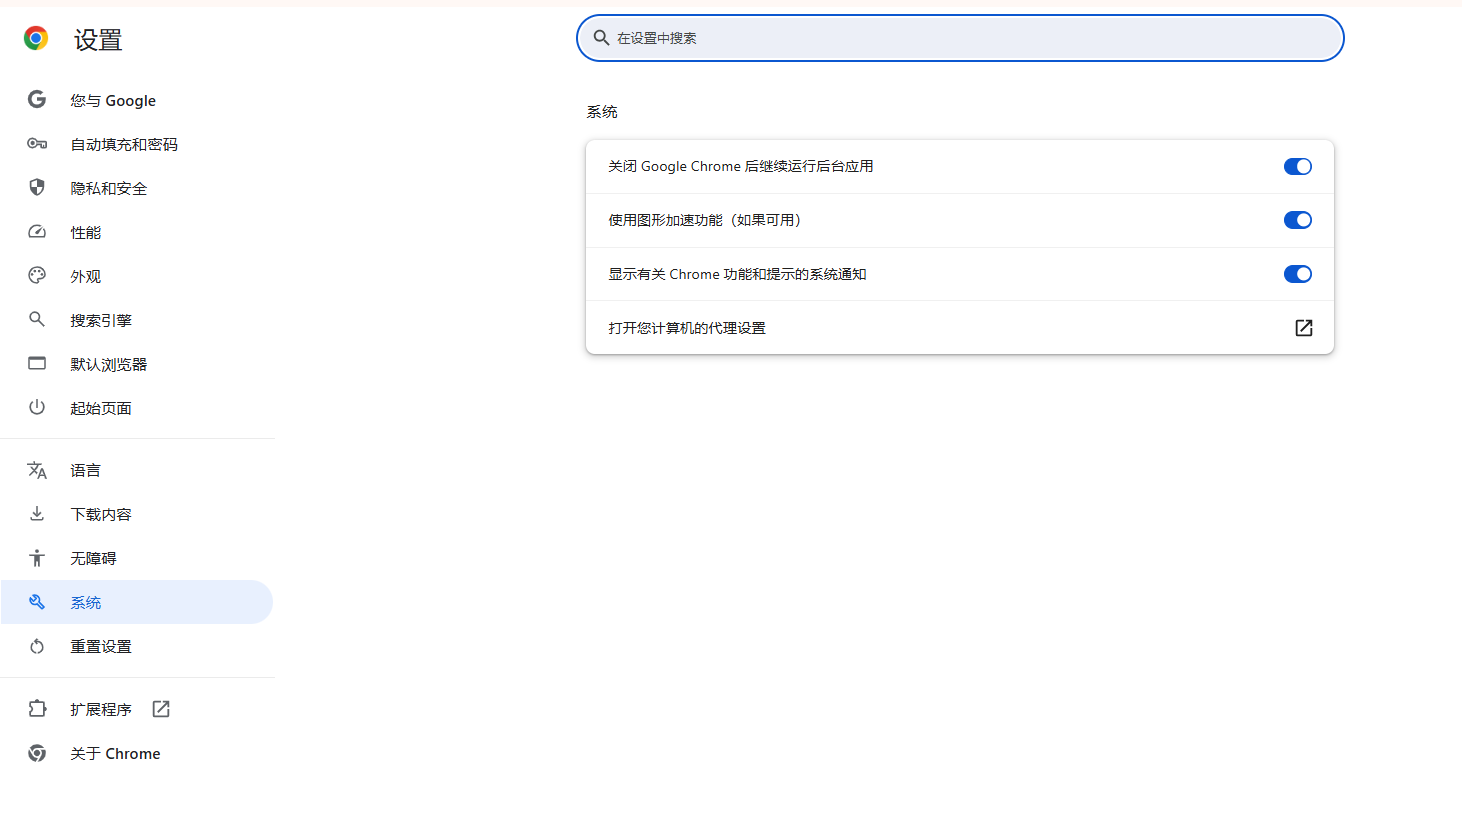
Task: Click the 关闭 Google Chrome 后继续运行后台应用 label
Action: click(741, 166)
